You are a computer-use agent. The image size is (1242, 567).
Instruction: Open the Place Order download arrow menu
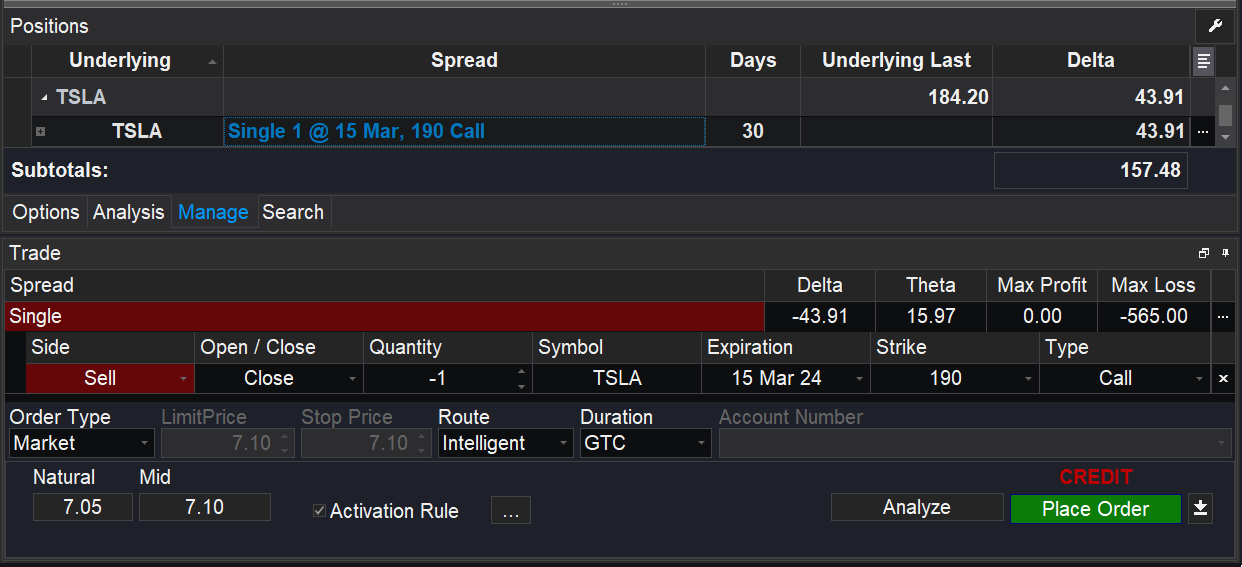click(x=1201, y=509)
